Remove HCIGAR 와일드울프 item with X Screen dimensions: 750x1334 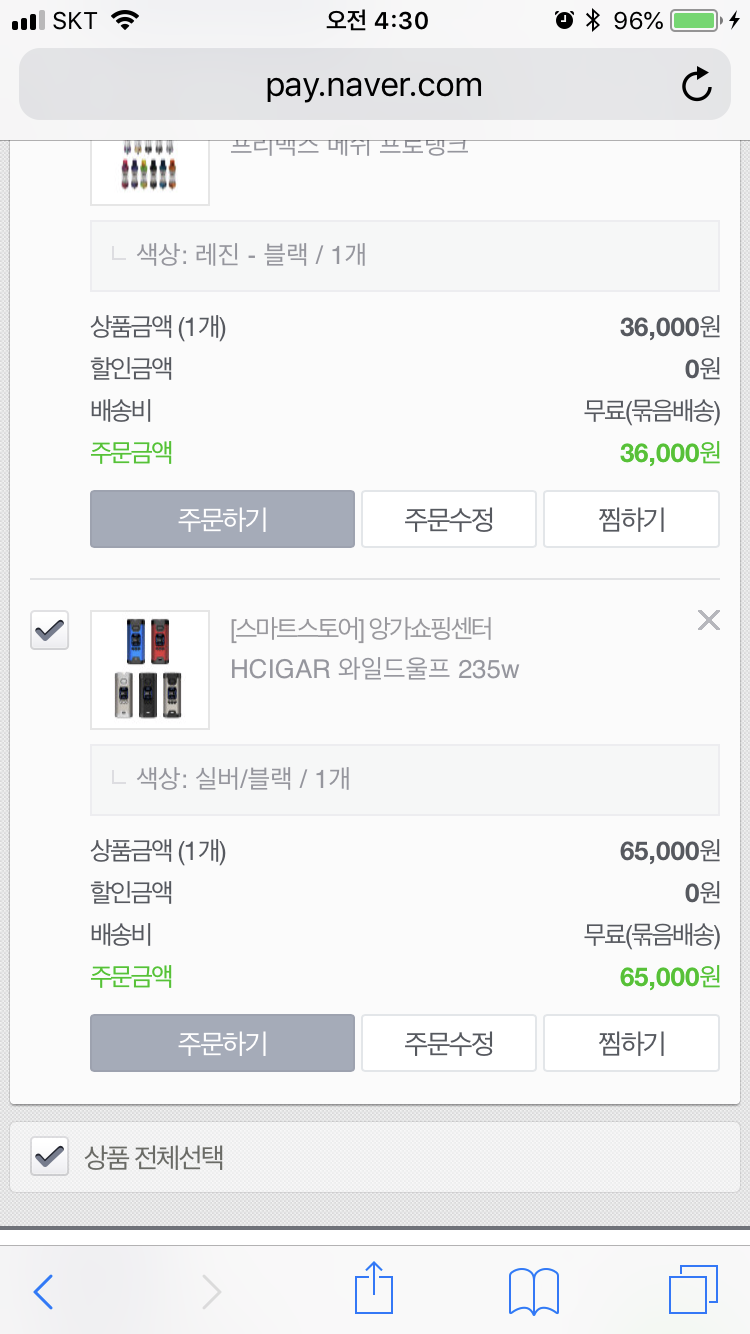coord(708,621)
